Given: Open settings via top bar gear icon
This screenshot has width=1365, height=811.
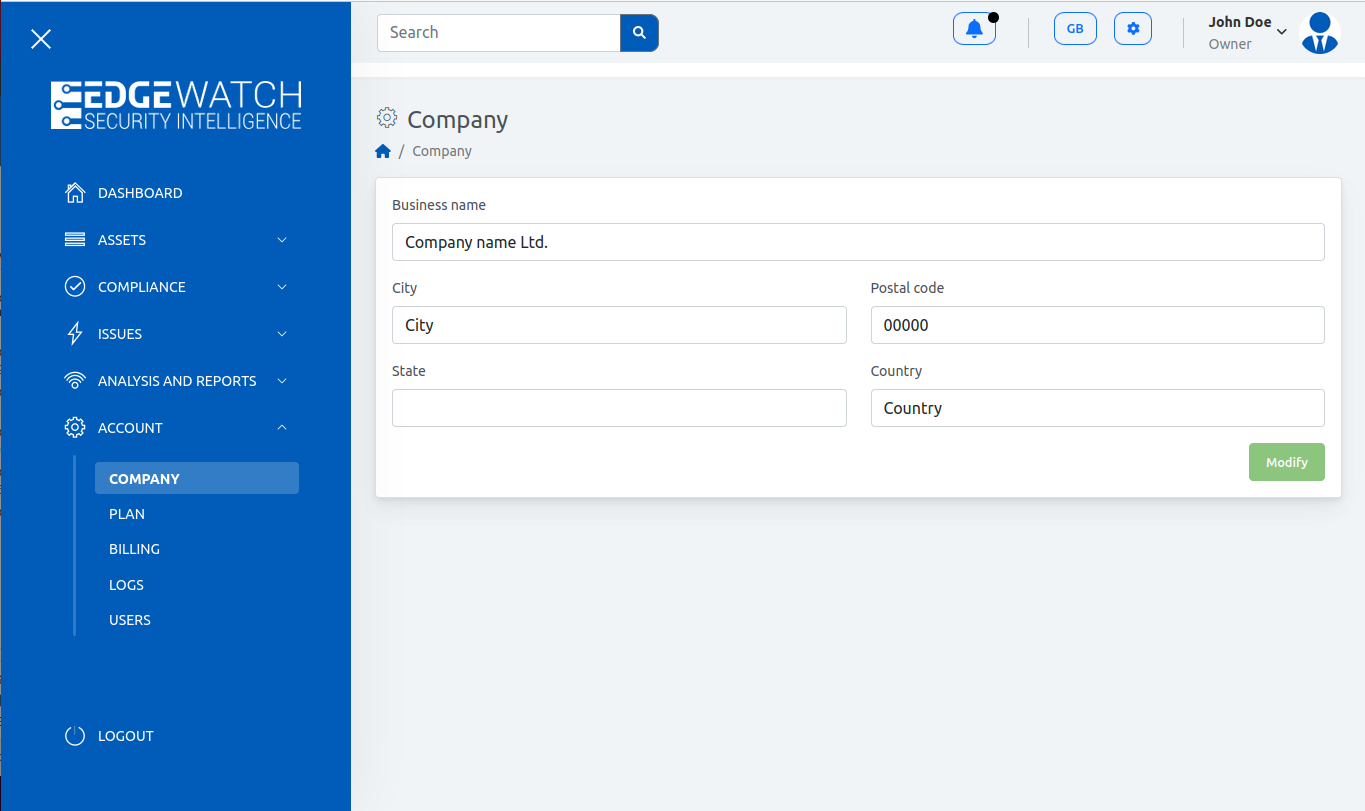Looking at the screenshot, I should coord(1133,29).
